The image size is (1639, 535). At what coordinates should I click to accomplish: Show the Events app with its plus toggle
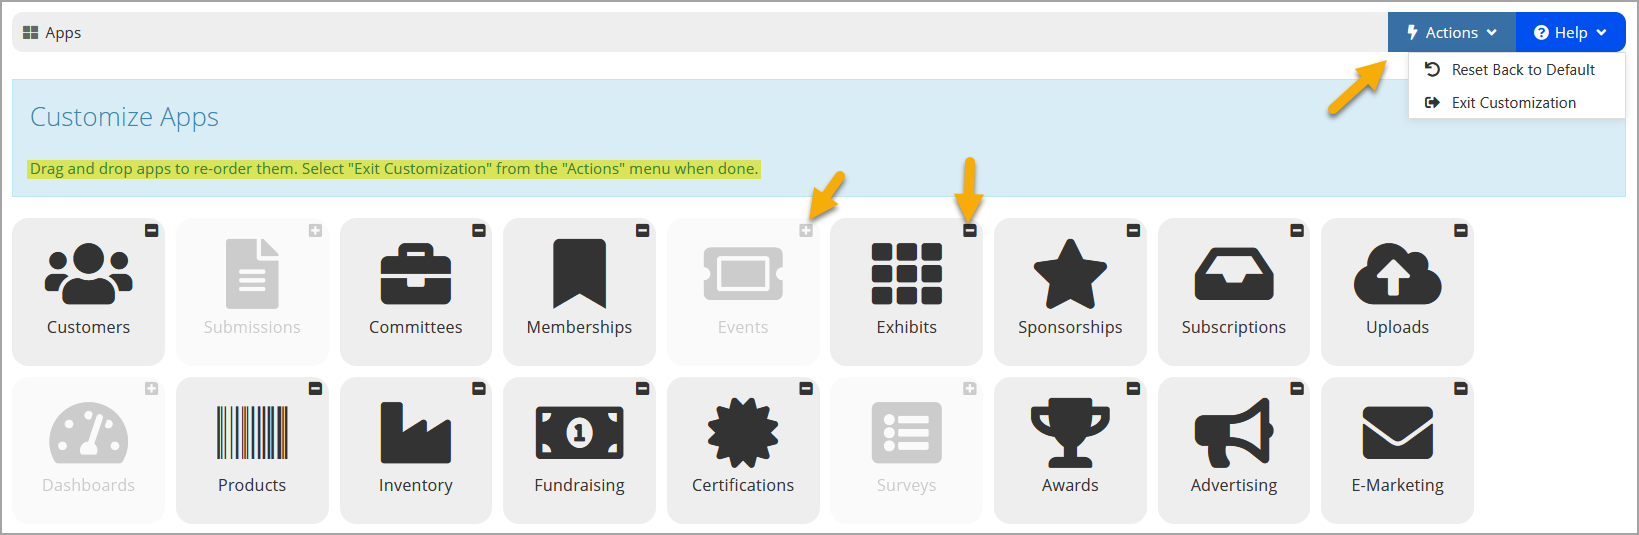(806, 231)
